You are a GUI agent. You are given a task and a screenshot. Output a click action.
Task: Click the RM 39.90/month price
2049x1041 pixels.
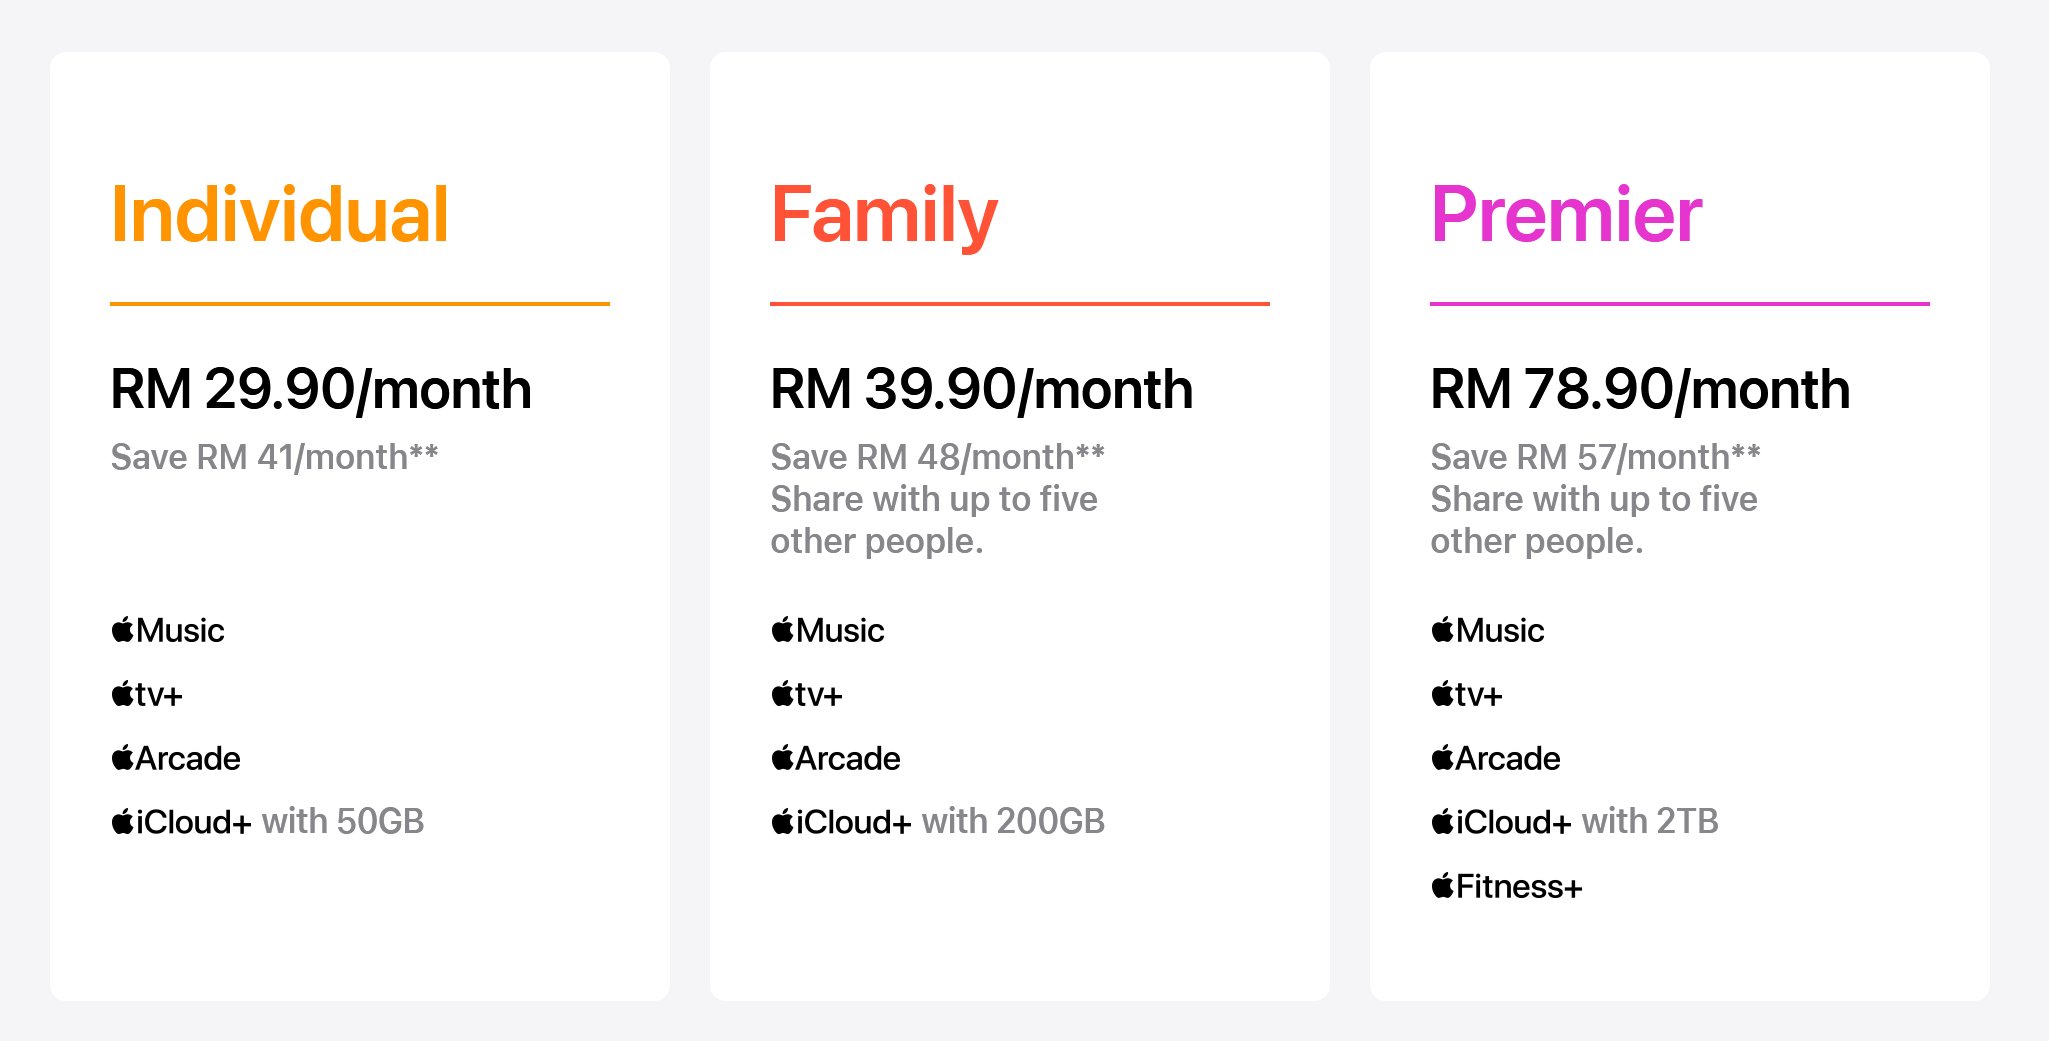(981, 389)
